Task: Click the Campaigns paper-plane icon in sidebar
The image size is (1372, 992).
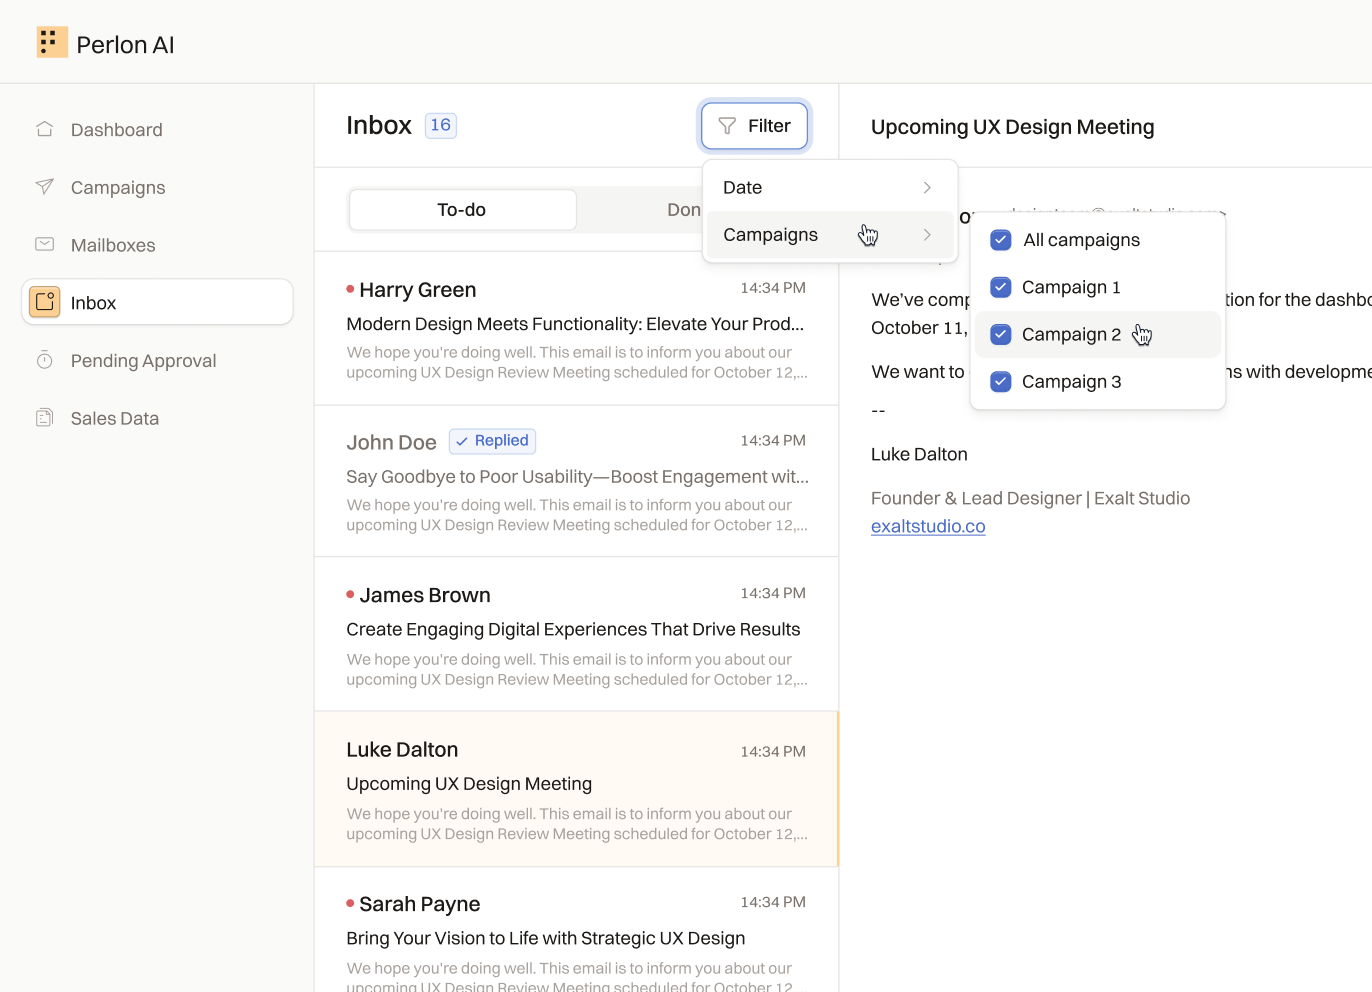Action: coord(45,187)
